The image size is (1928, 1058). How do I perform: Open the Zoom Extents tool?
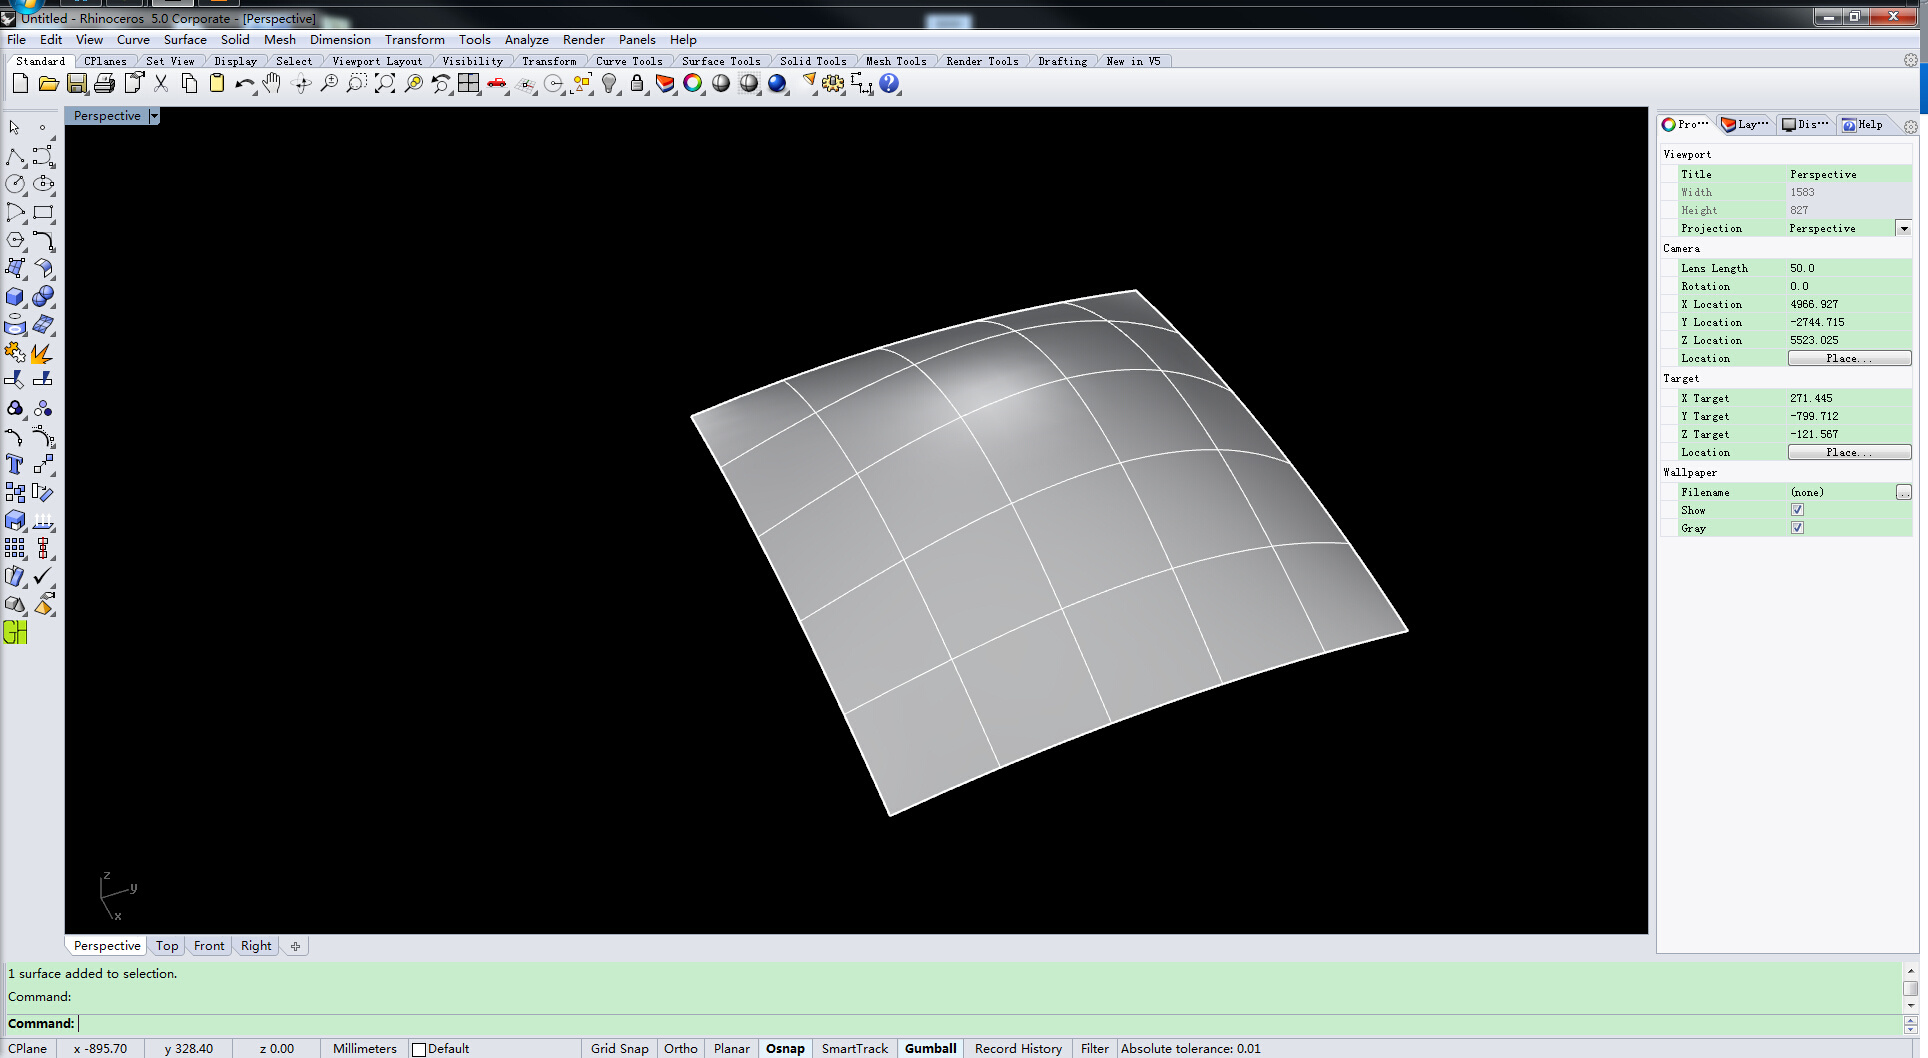point(385,84)
